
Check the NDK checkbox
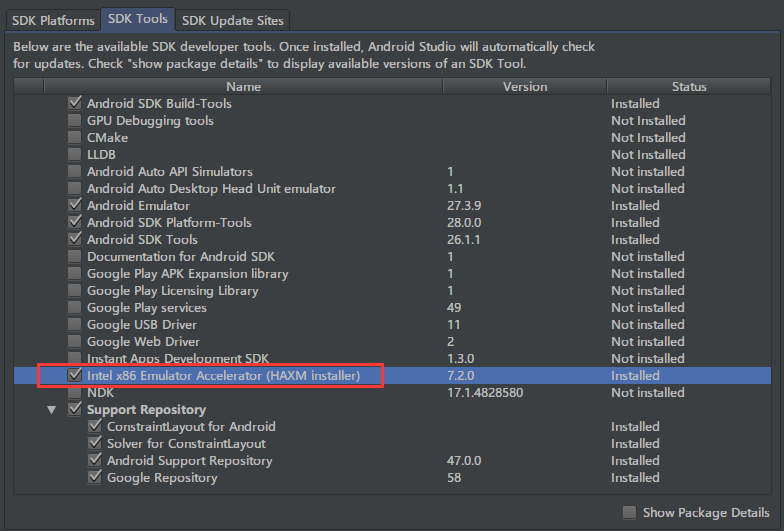click(x=74, y=393)
